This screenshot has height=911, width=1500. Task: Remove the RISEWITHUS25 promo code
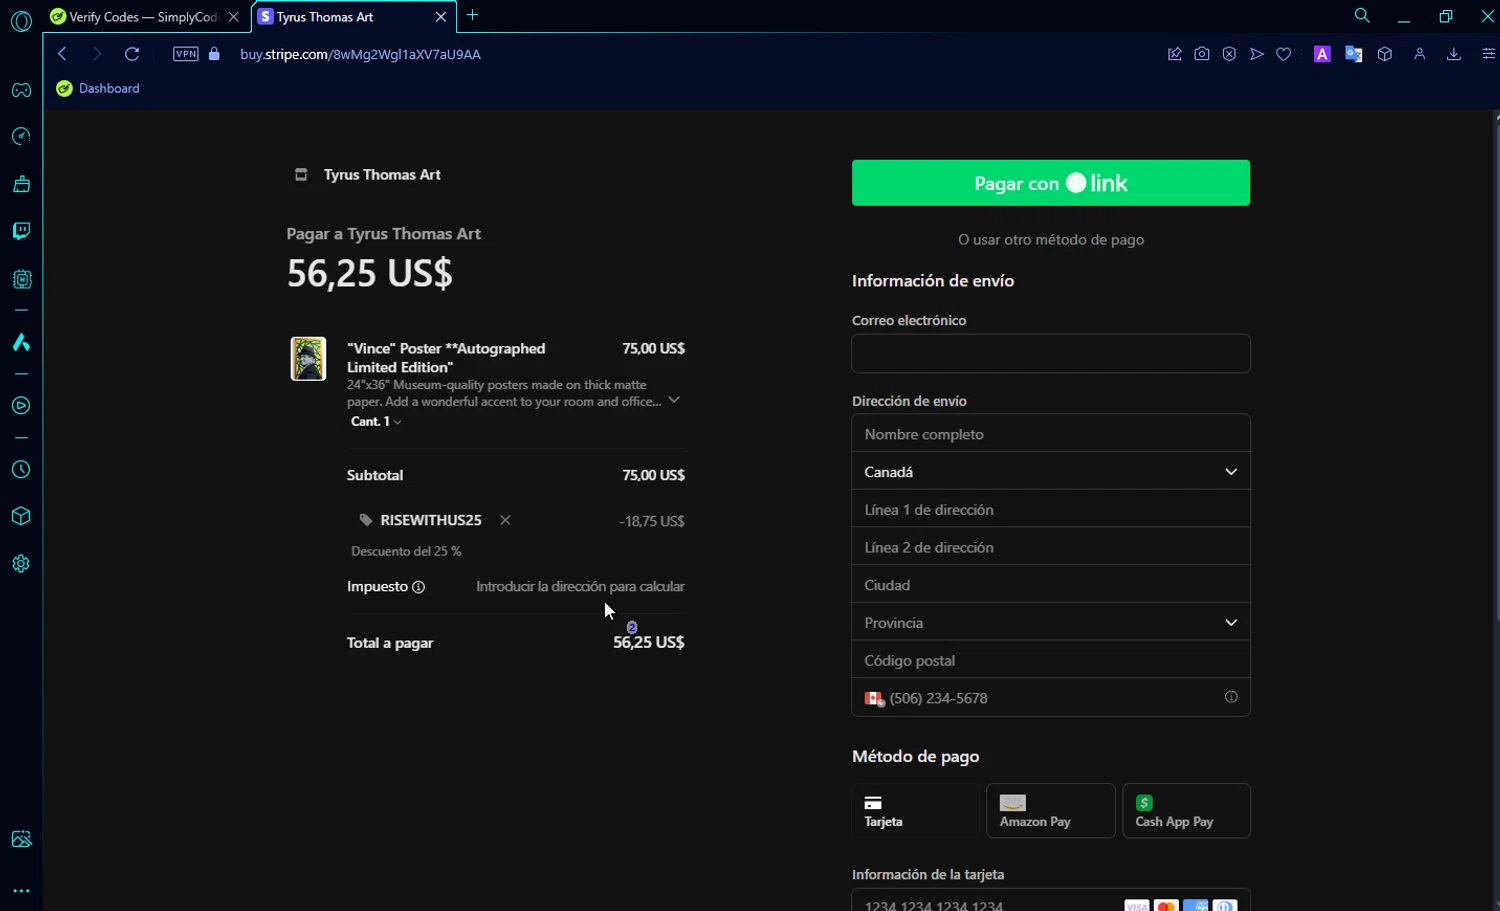pos(505,520)
